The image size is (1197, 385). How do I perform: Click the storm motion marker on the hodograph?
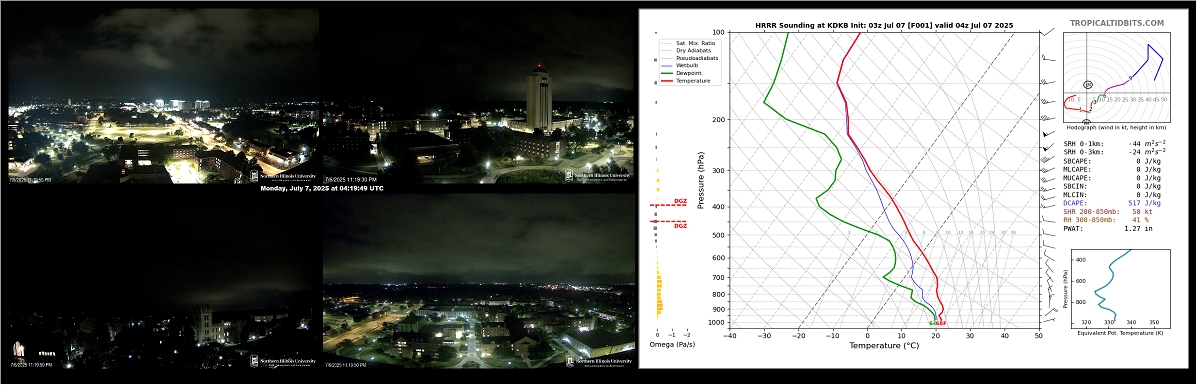pyautogui.click(x=1088, y=84)
